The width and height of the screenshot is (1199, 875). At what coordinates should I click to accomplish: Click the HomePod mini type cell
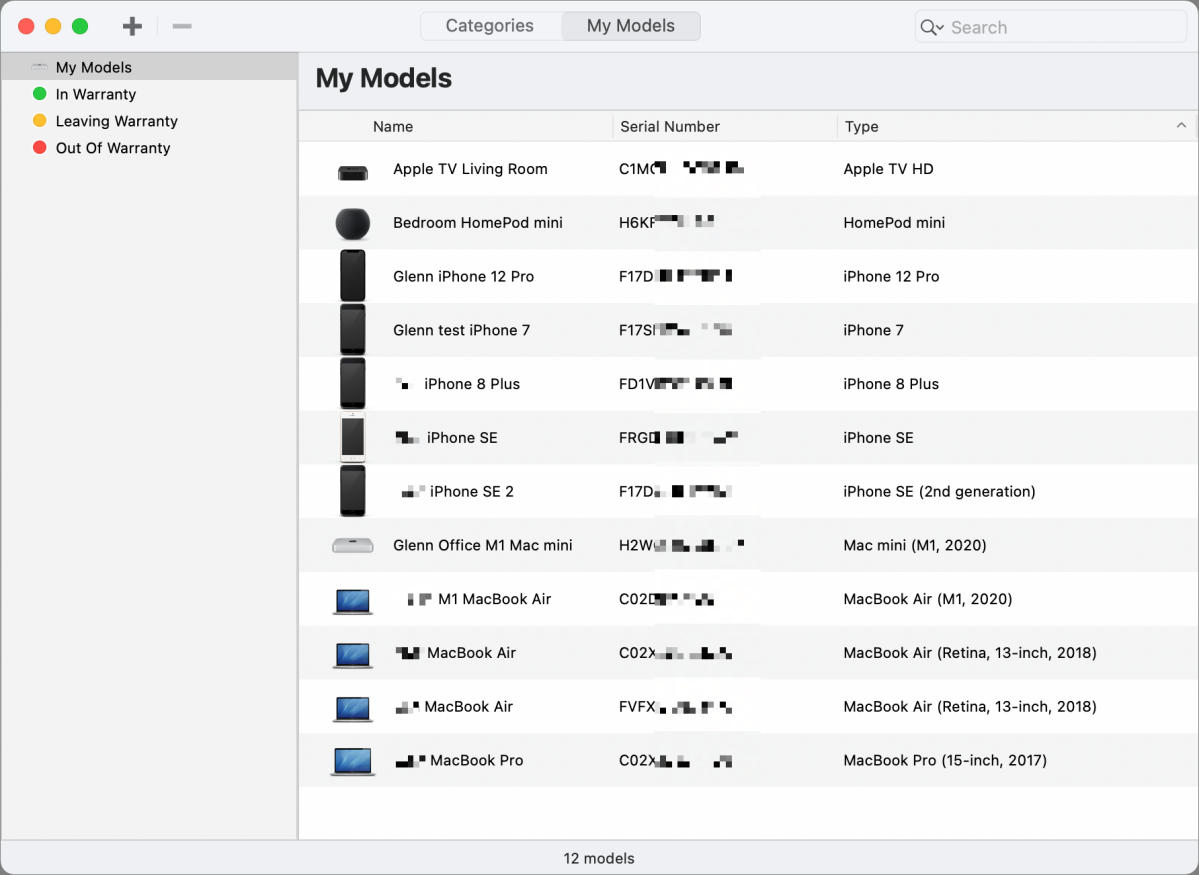(894, 223)
